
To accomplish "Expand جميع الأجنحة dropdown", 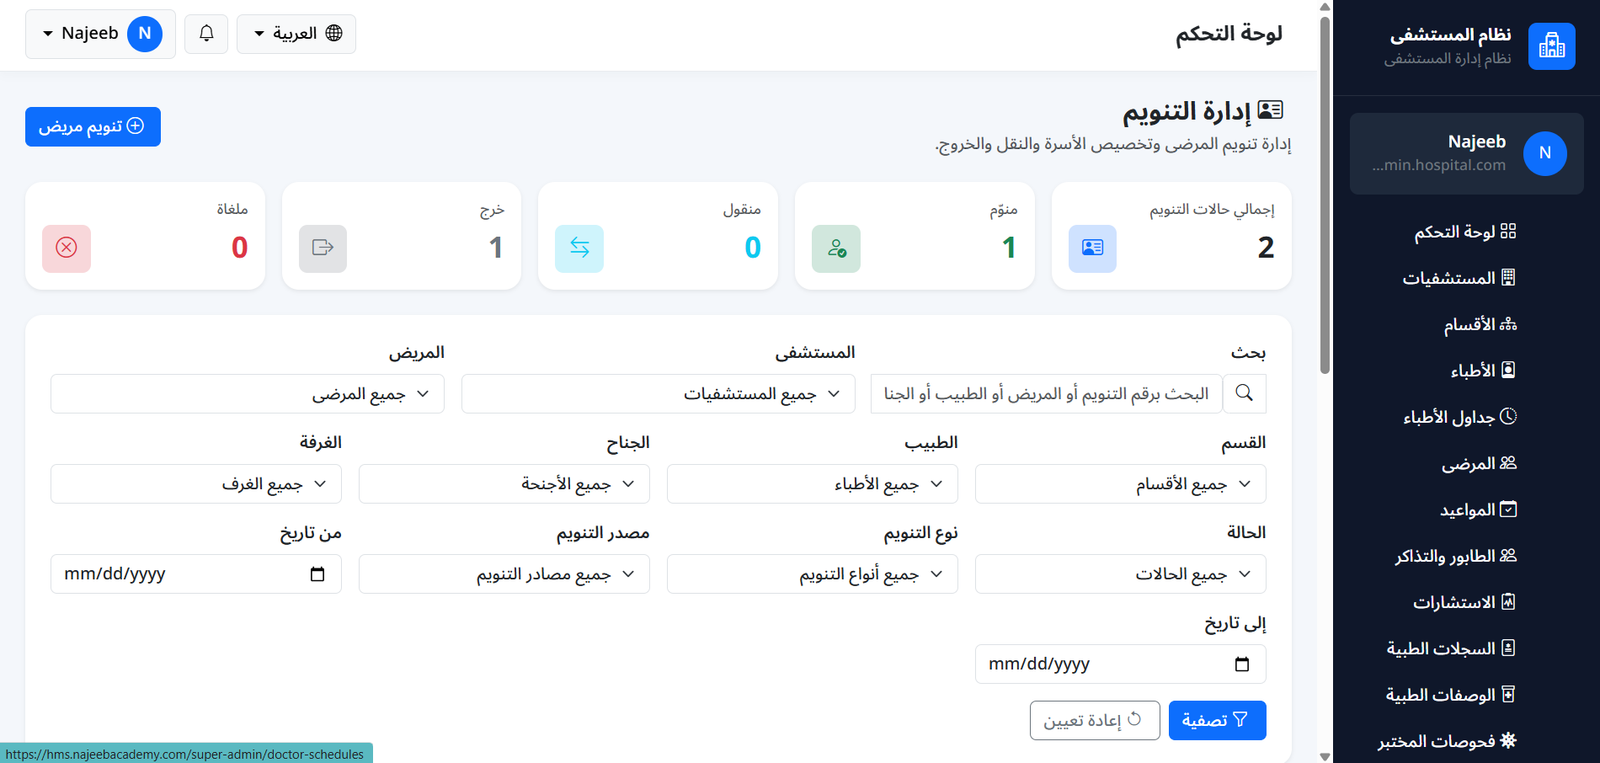I will coord(504,484).
